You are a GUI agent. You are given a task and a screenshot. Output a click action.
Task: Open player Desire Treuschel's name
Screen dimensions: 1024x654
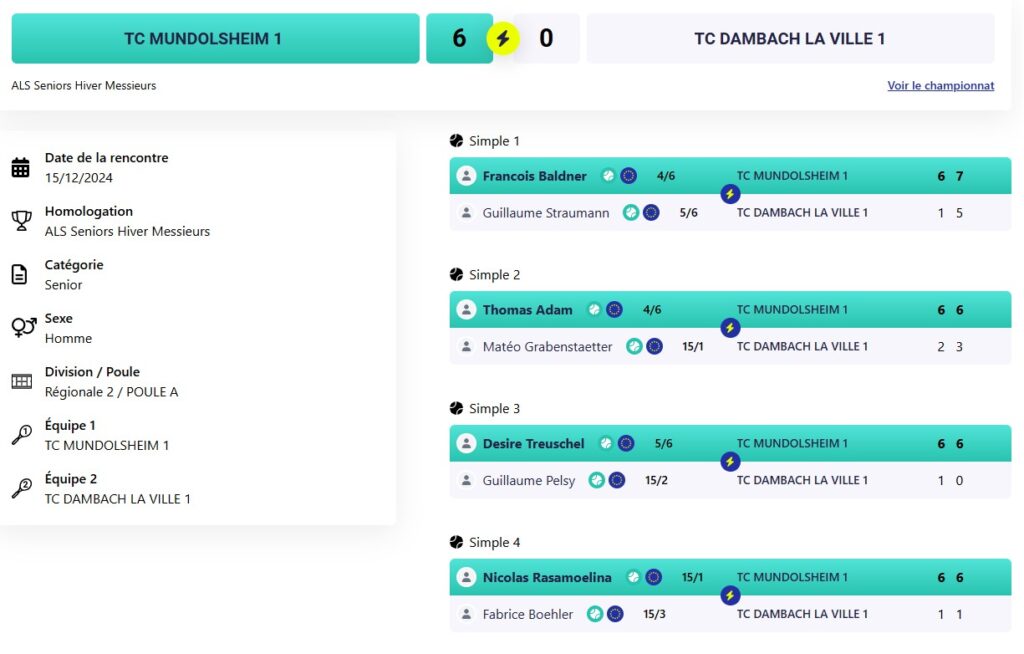(534, 444)
